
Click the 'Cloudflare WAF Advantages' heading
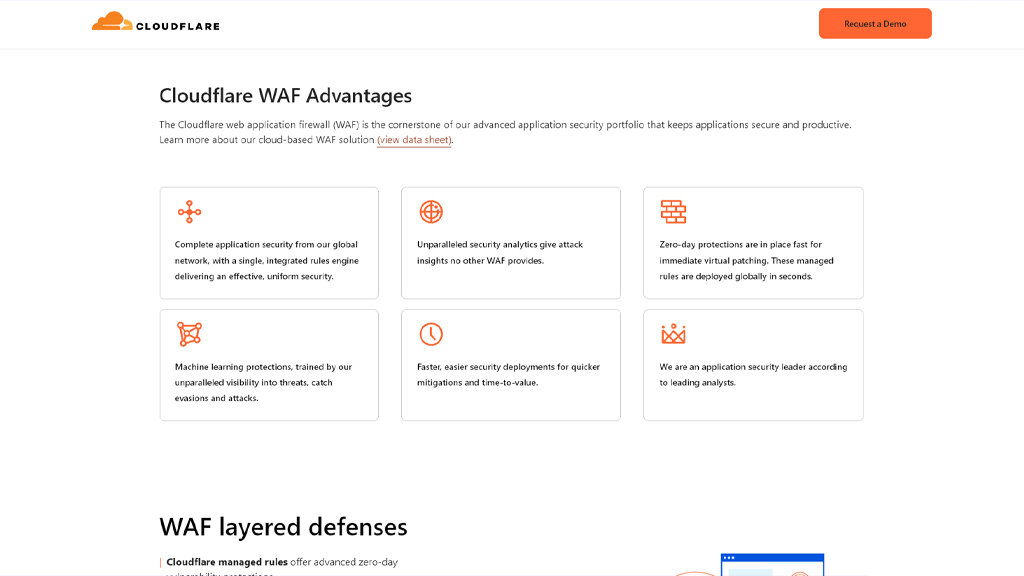pos(285,96)
